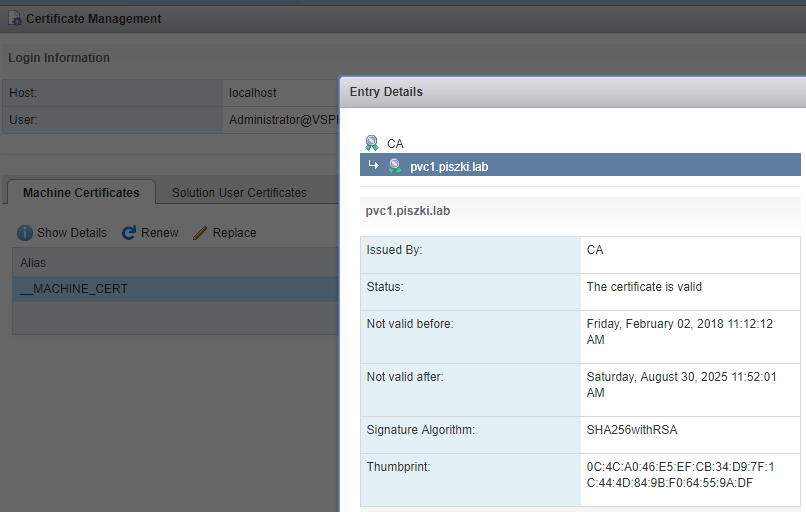806x512 pixels.
Task: Click the Host label
Action: pos(23,93)
